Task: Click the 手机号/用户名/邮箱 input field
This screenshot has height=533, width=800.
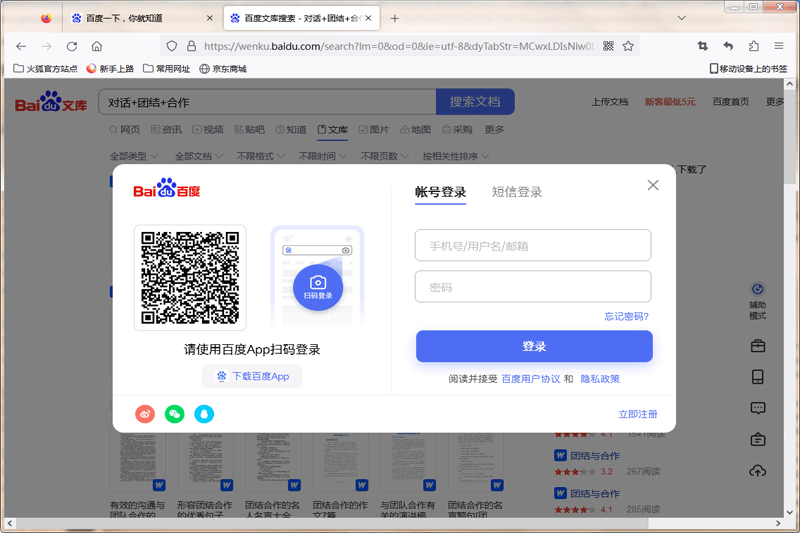Action: click(x=533, y=246)
